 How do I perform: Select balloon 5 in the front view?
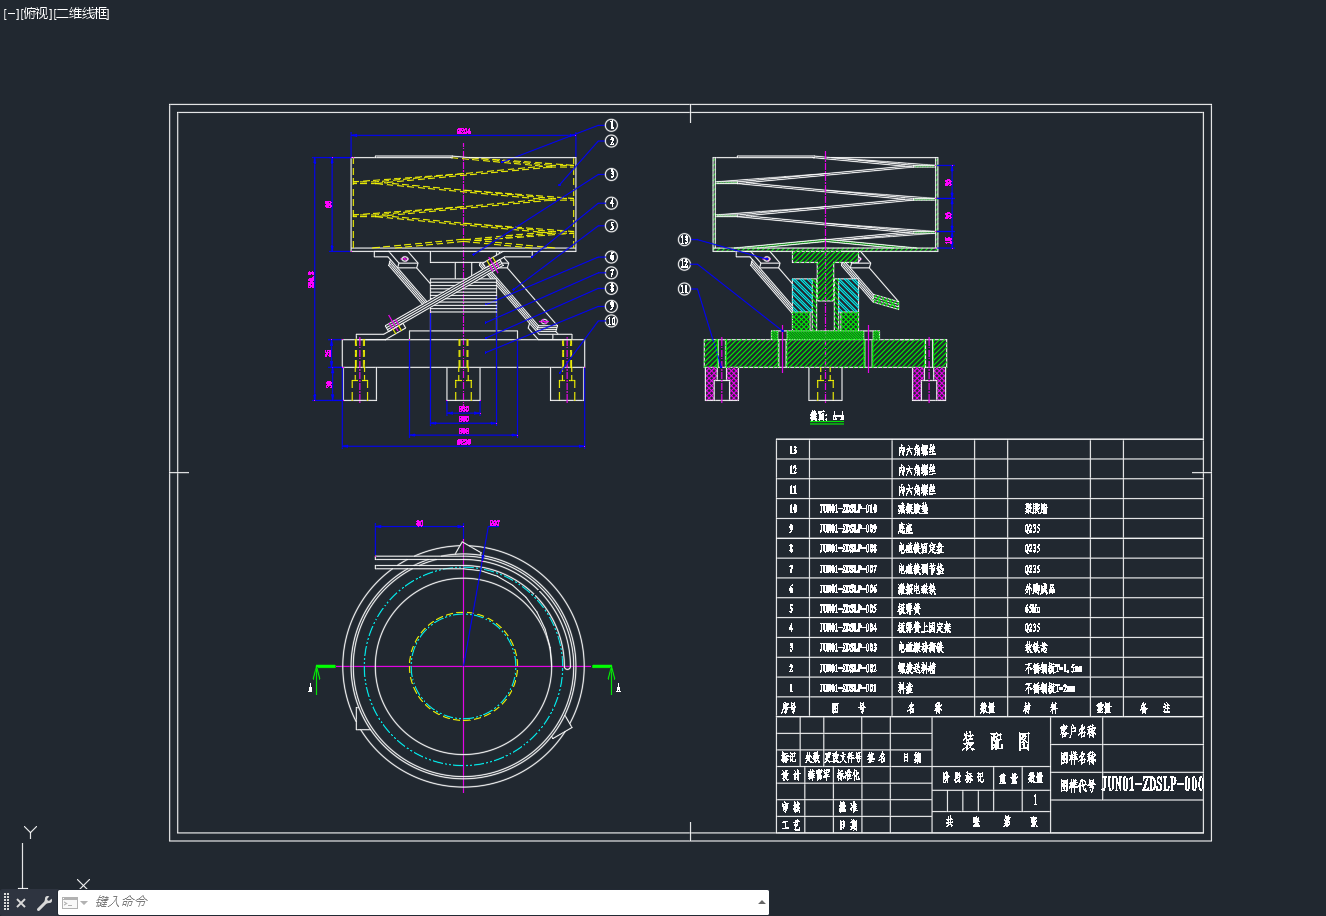coord(611,227)
